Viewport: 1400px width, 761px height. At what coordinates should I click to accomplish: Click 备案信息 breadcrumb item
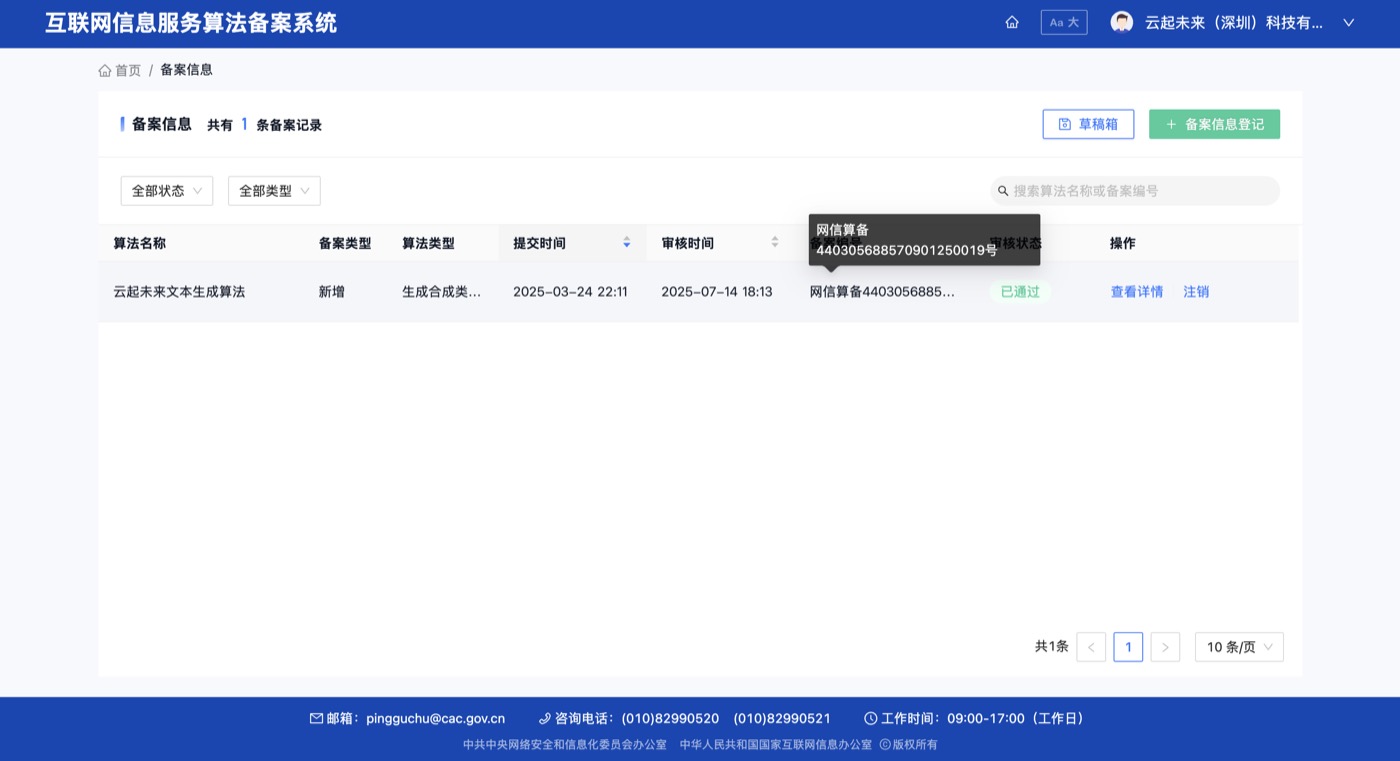point(187,70)
